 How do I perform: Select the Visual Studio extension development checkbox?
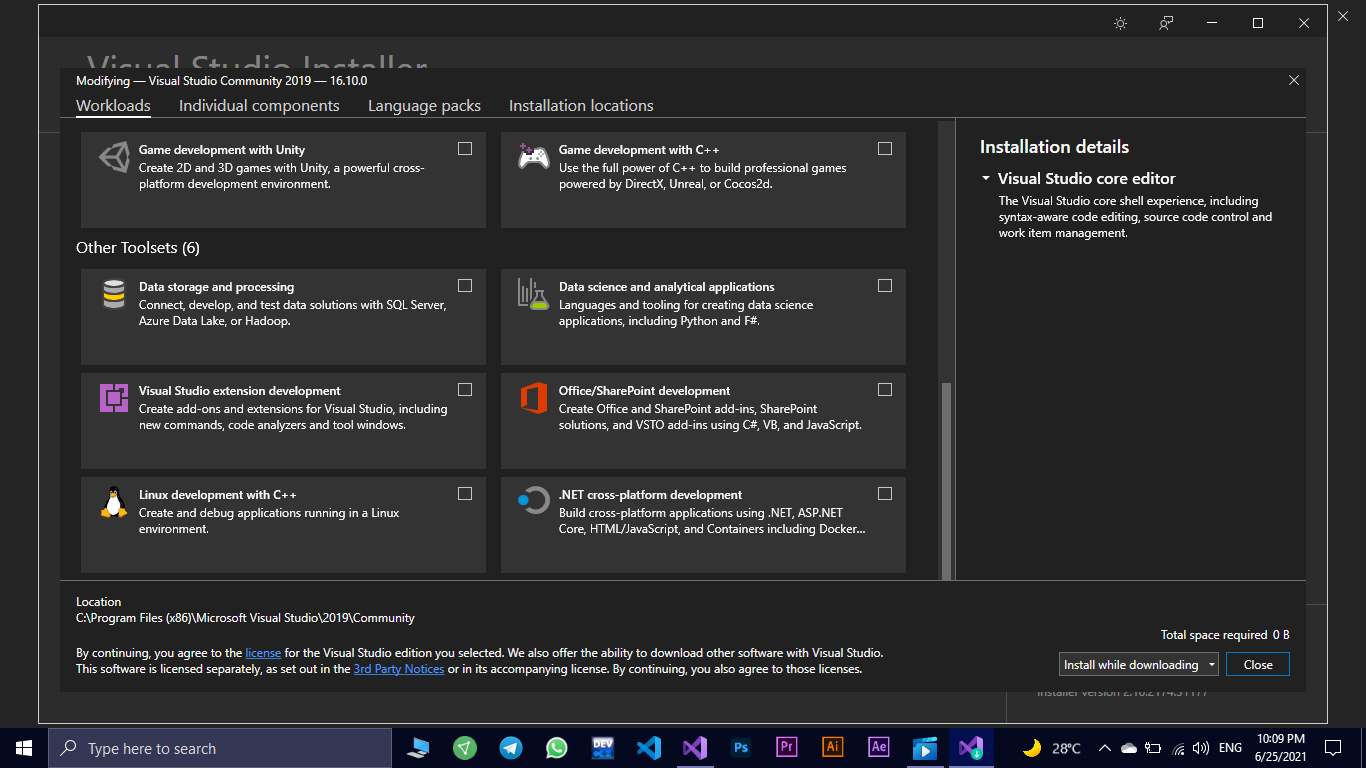pyautogui.click(x=465, y=390)
